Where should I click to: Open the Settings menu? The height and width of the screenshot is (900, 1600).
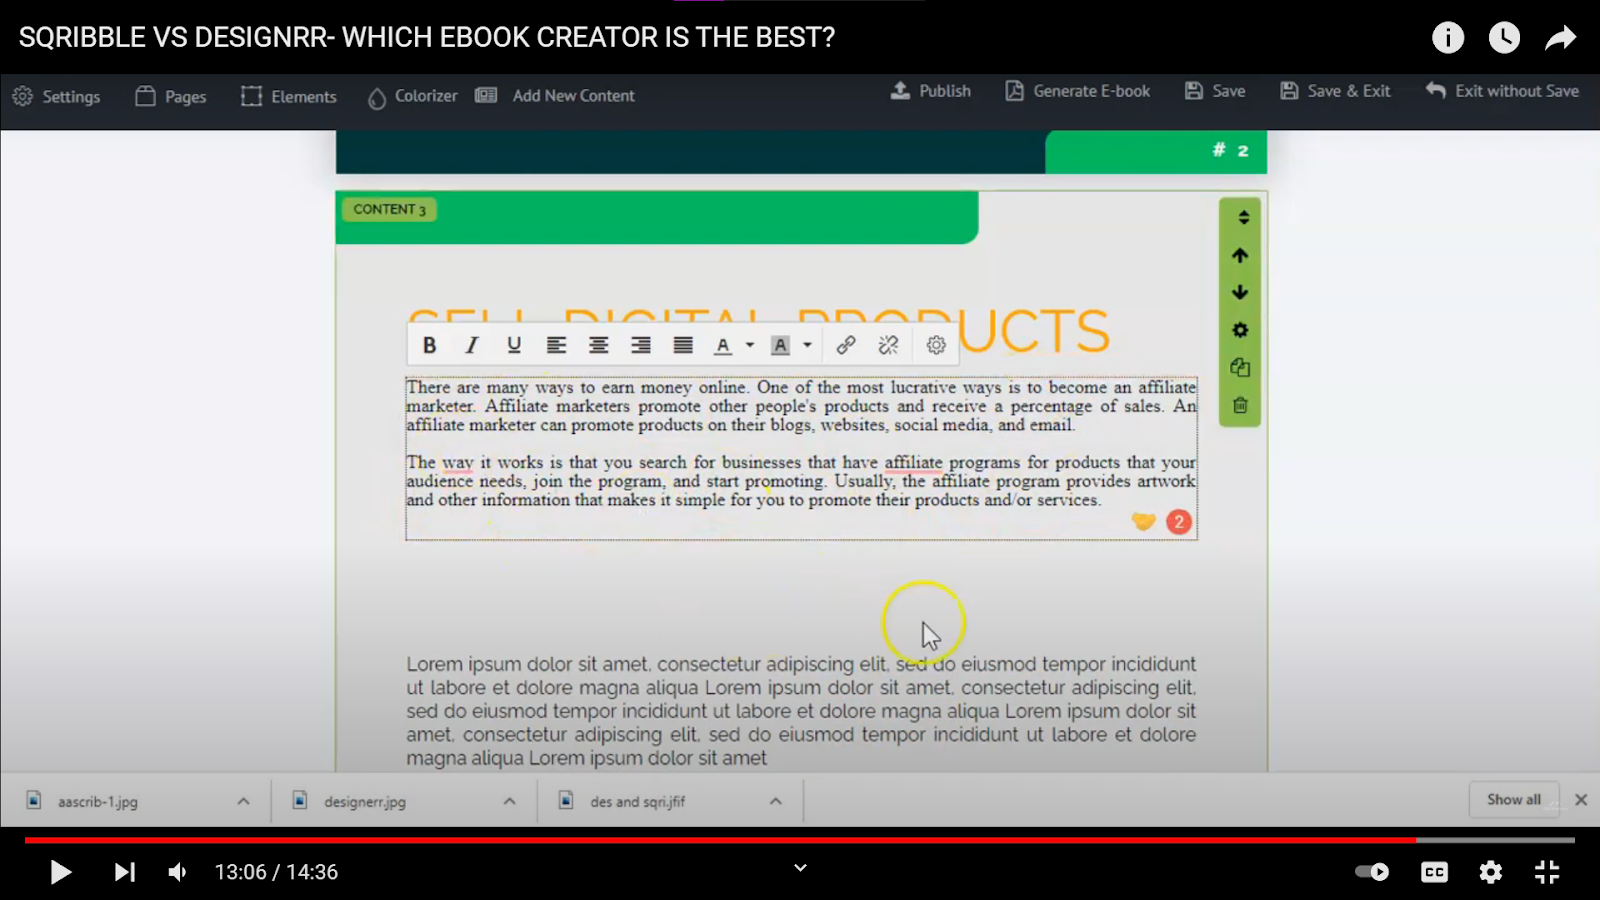[x=56, y=96]
